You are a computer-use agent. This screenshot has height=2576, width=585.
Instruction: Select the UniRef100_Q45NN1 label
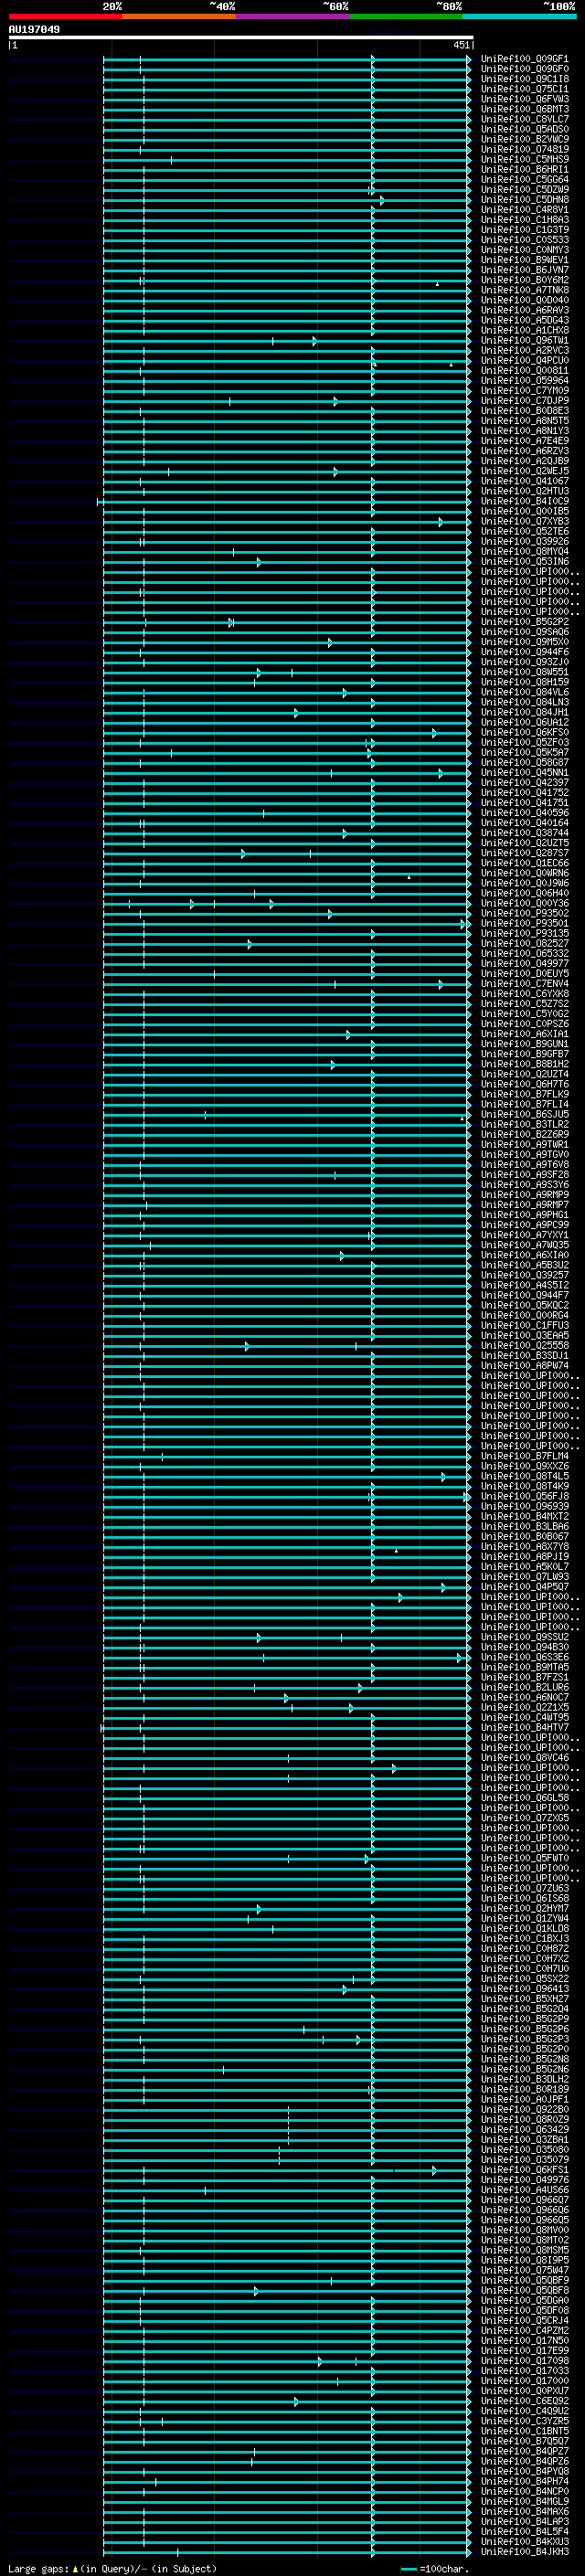point(525,773)
